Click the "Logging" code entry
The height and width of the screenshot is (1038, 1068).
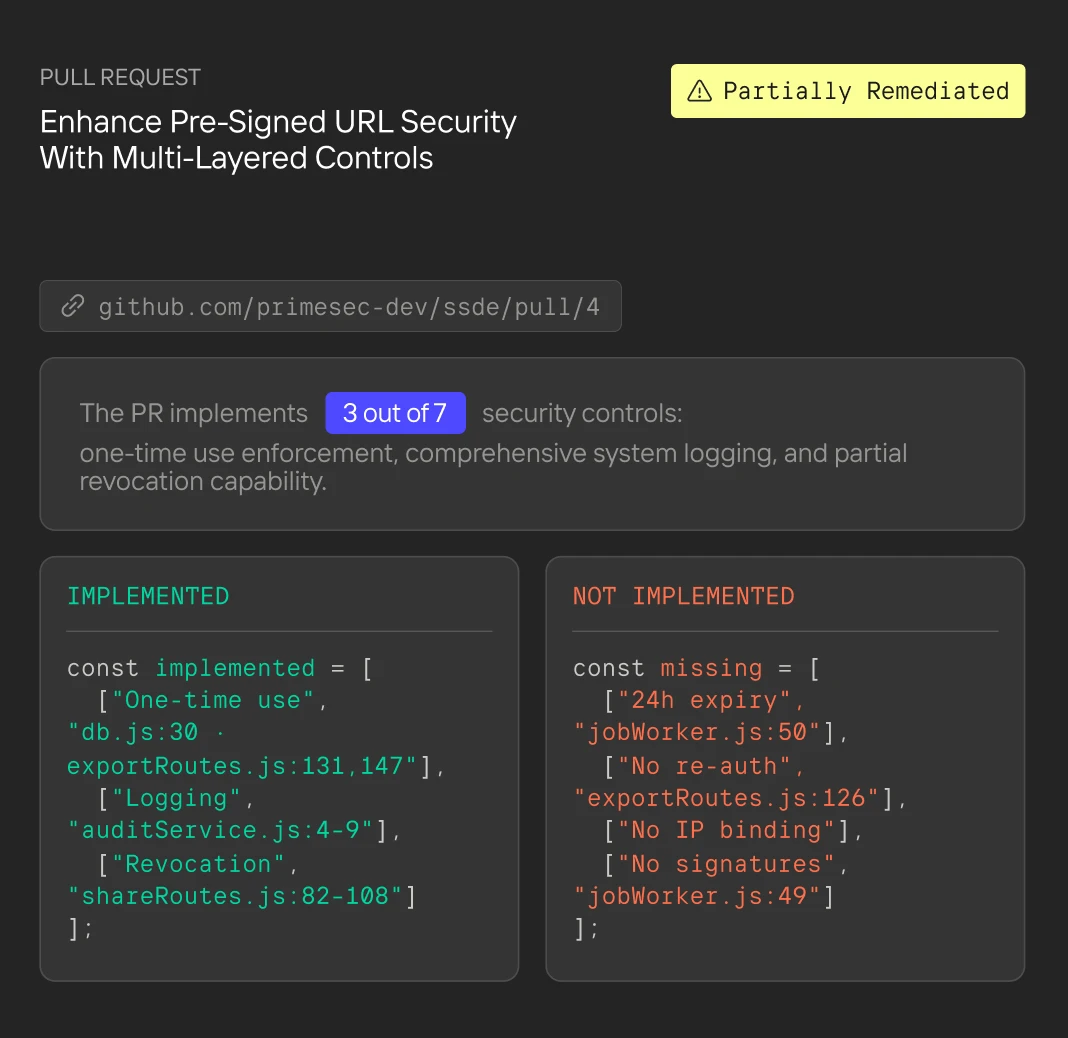point(176,798)
